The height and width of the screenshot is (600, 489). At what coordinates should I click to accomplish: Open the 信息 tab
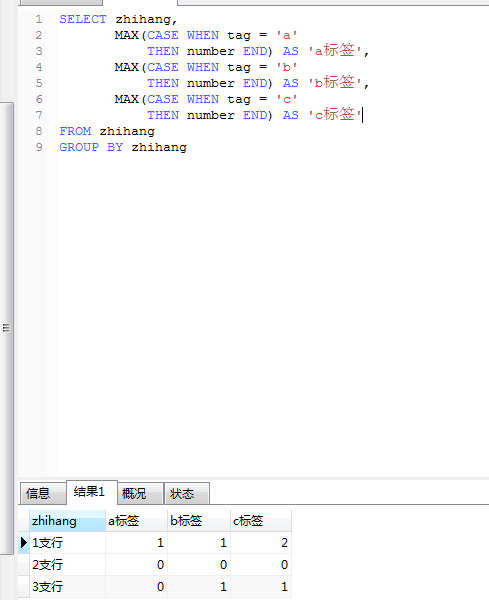pyautogui.click(x=42, y=493)
